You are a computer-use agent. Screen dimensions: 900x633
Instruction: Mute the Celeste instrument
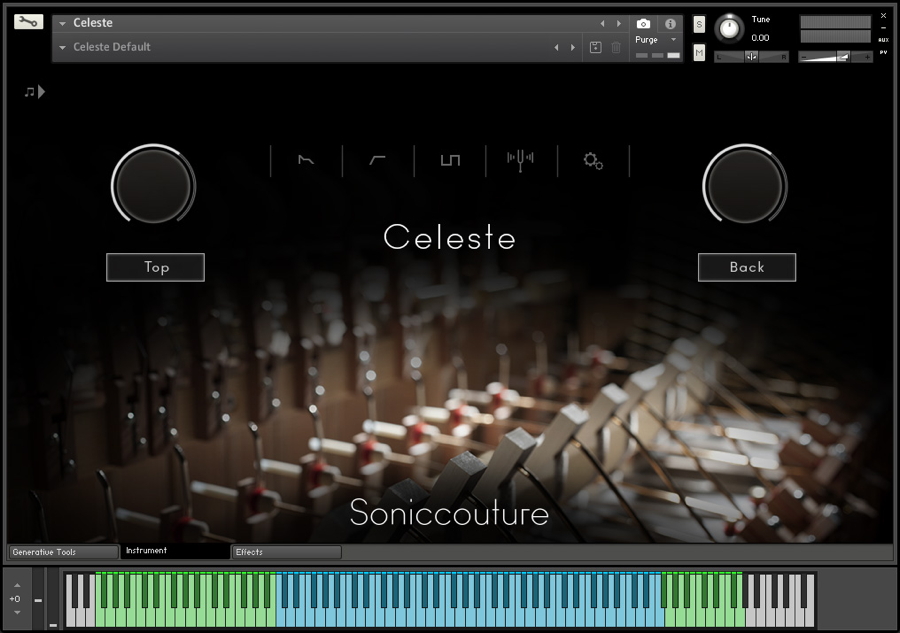point(699,53)
